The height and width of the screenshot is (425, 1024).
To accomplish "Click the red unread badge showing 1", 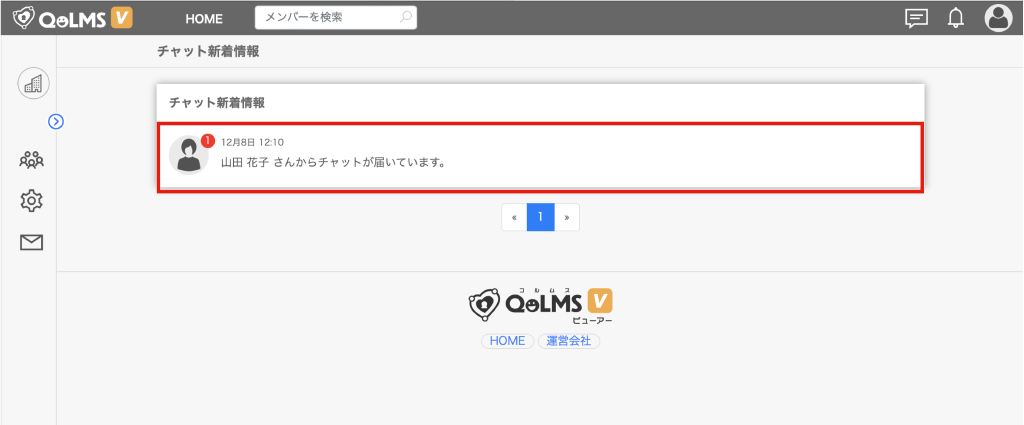I will (208, 141).
